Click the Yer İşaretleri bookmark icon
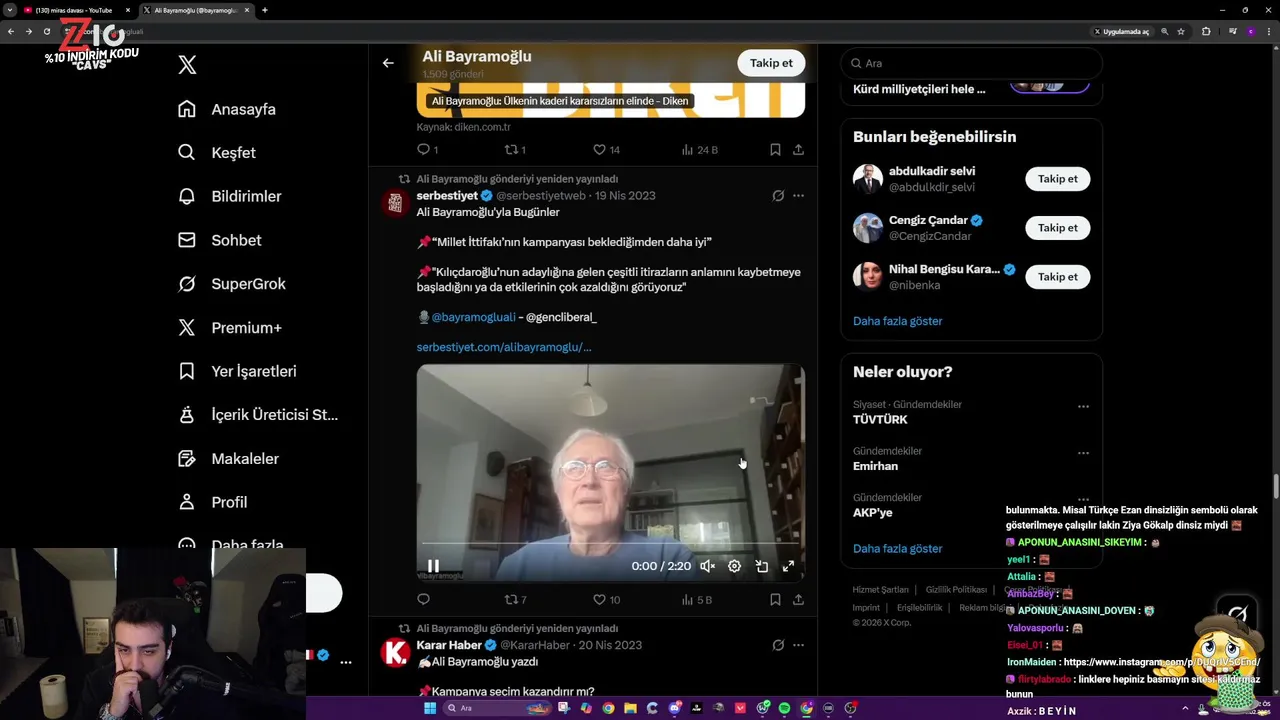1280x720 pixels. click(x=187, y=371)
